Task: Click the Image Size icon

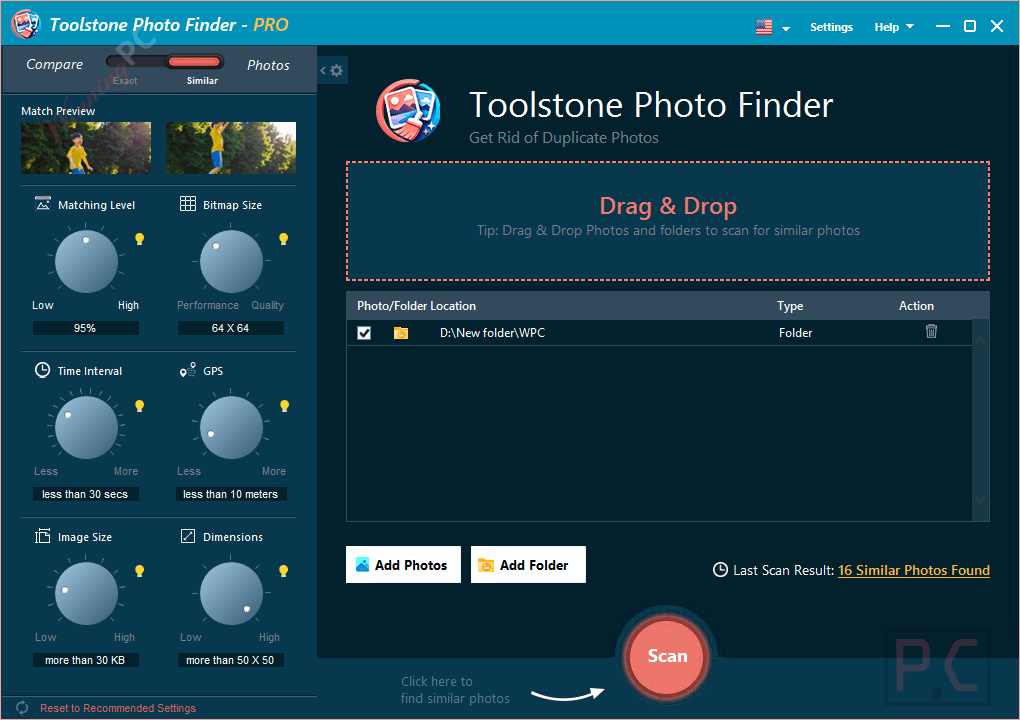Action: click(42, 536)
